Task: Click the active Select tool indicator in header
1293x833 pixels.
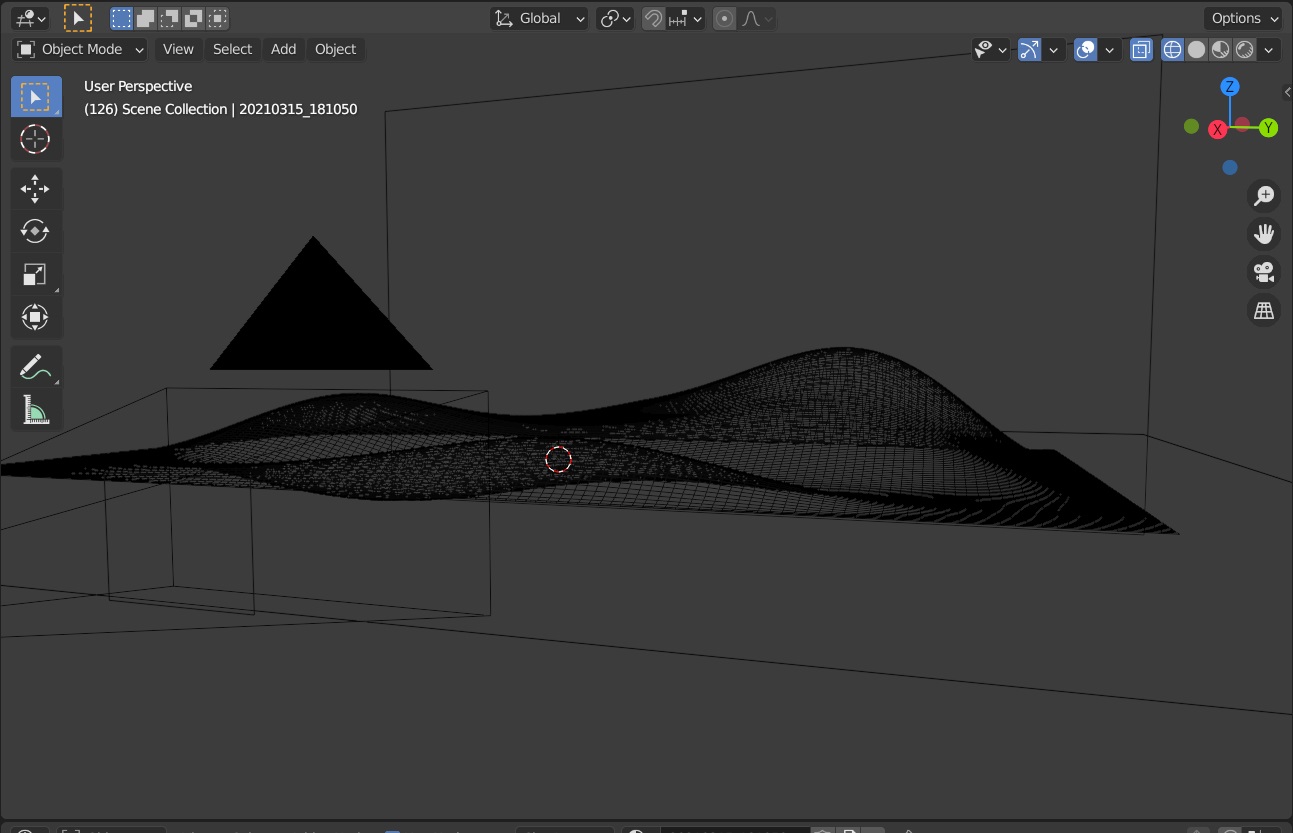Action: tap(78, 18)
